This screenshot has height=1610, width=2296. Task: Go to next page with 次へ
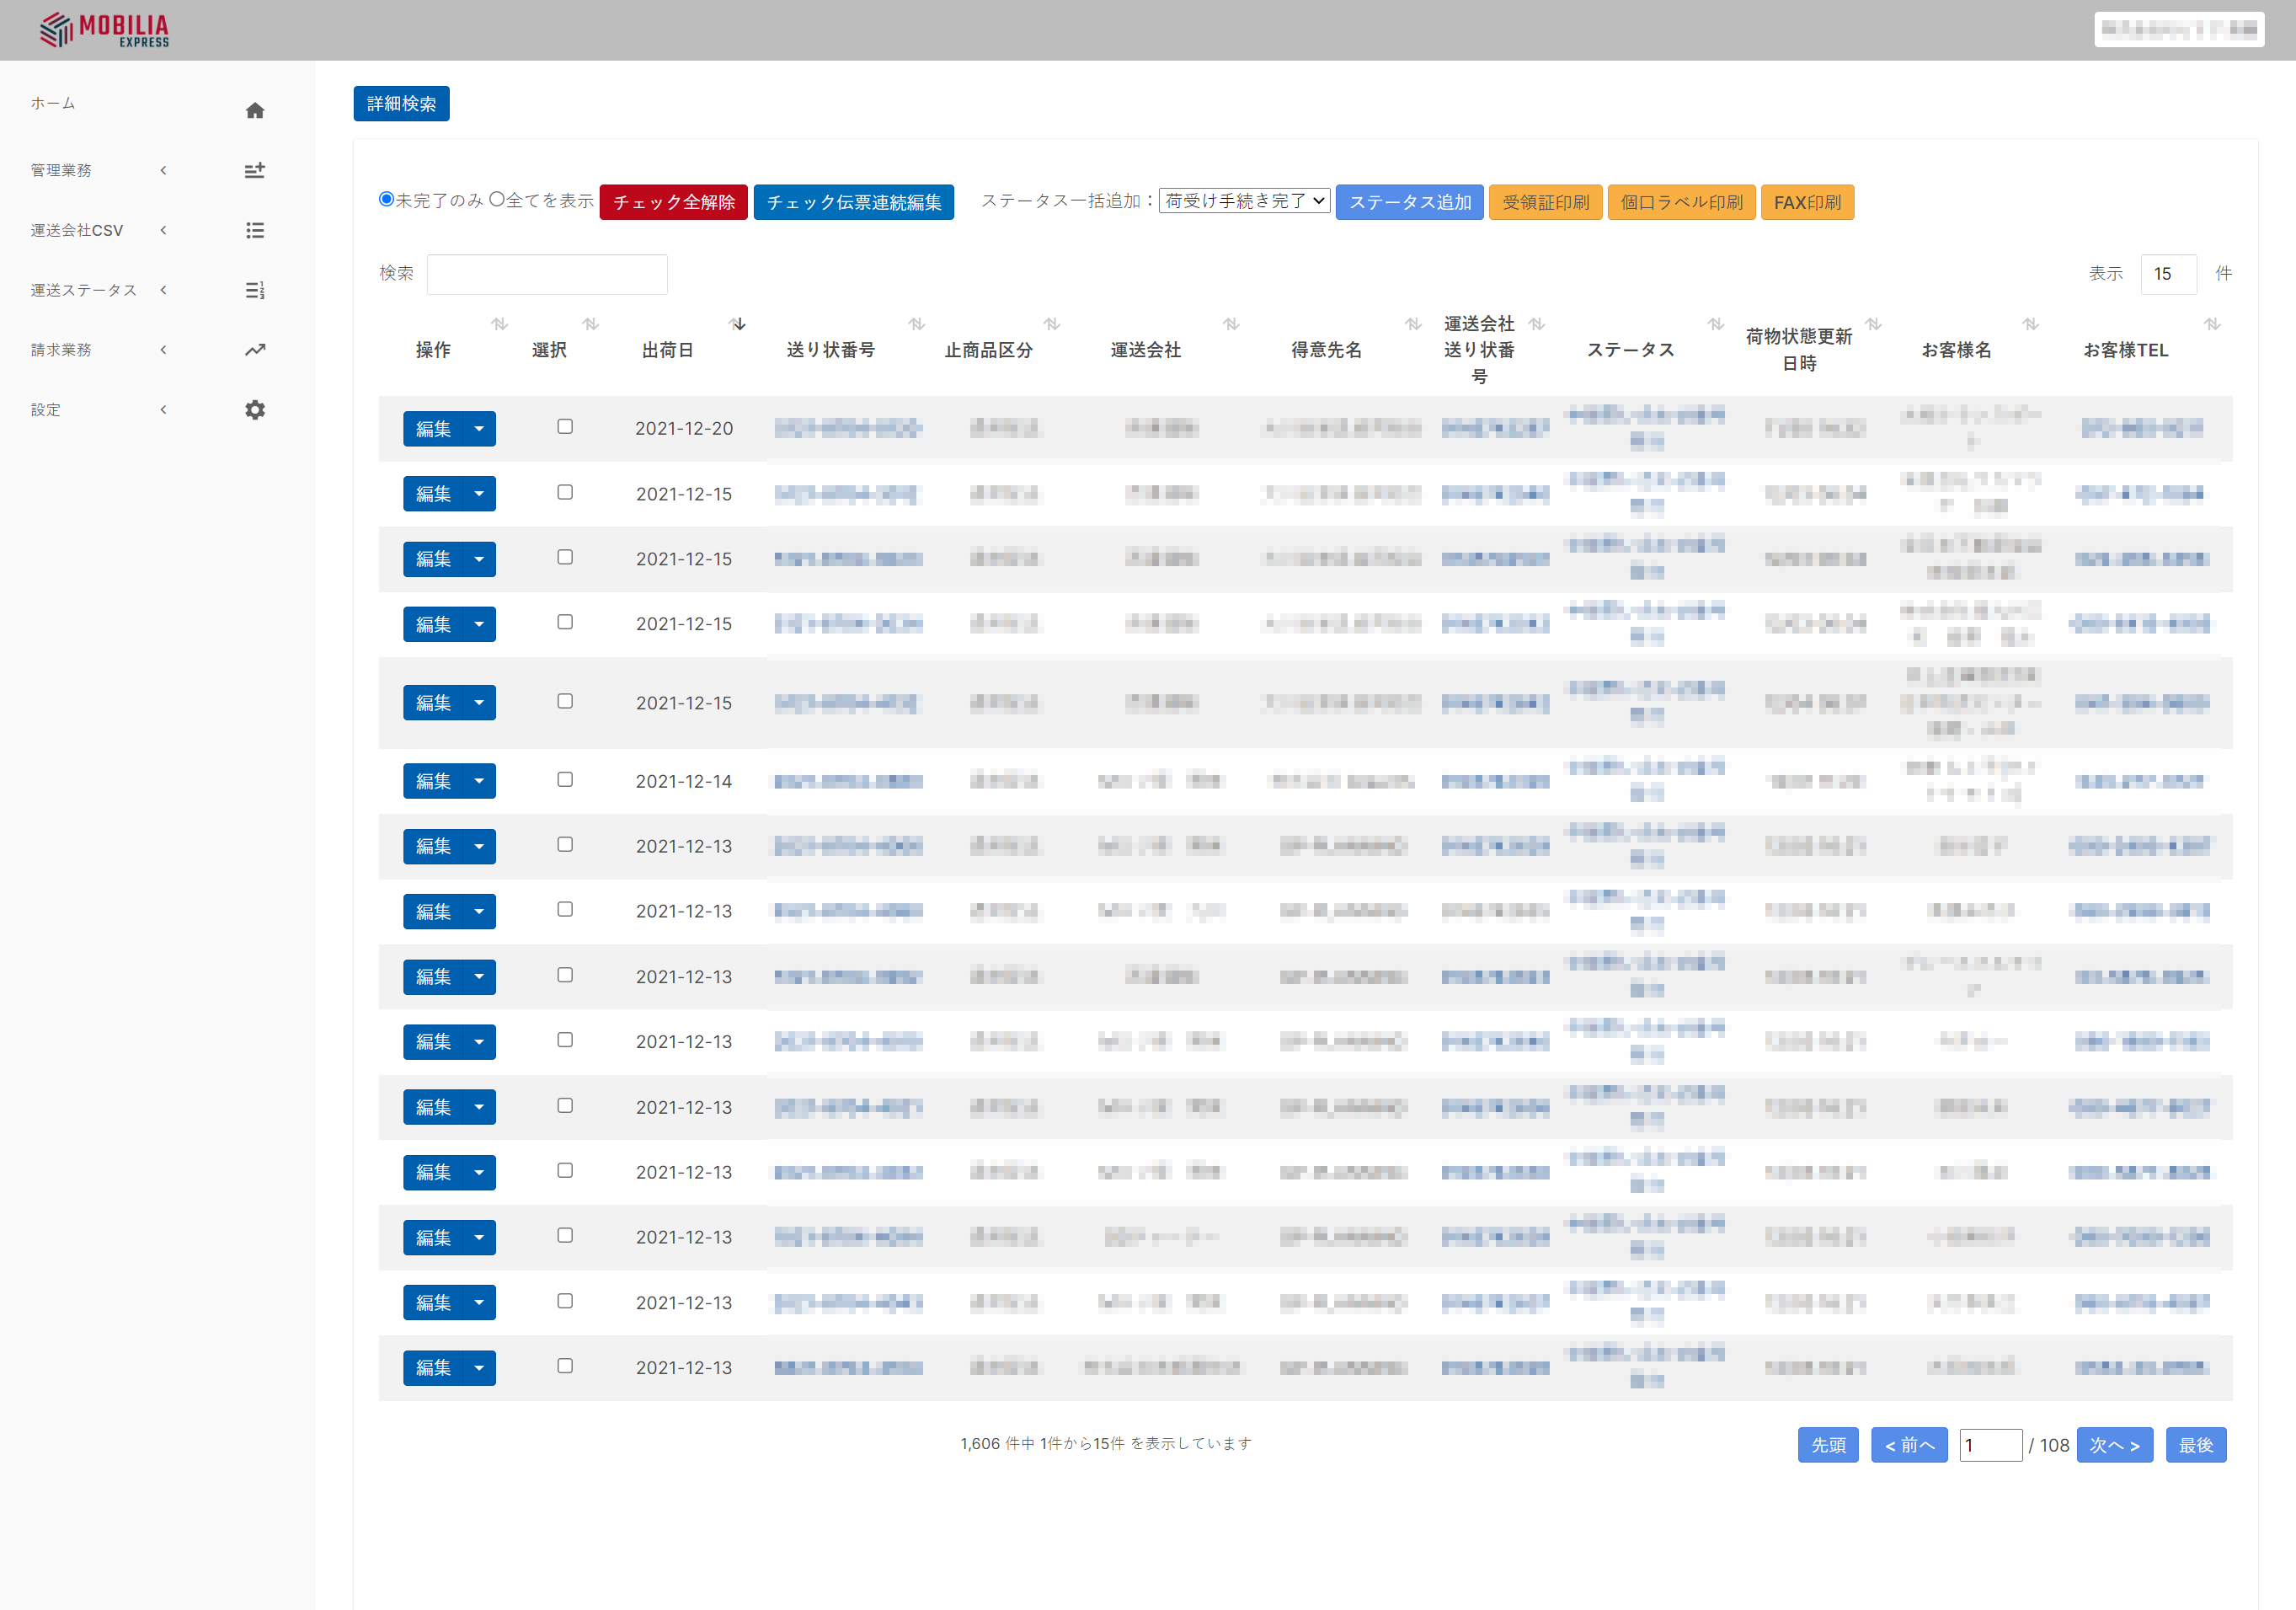(2114, 1445)
